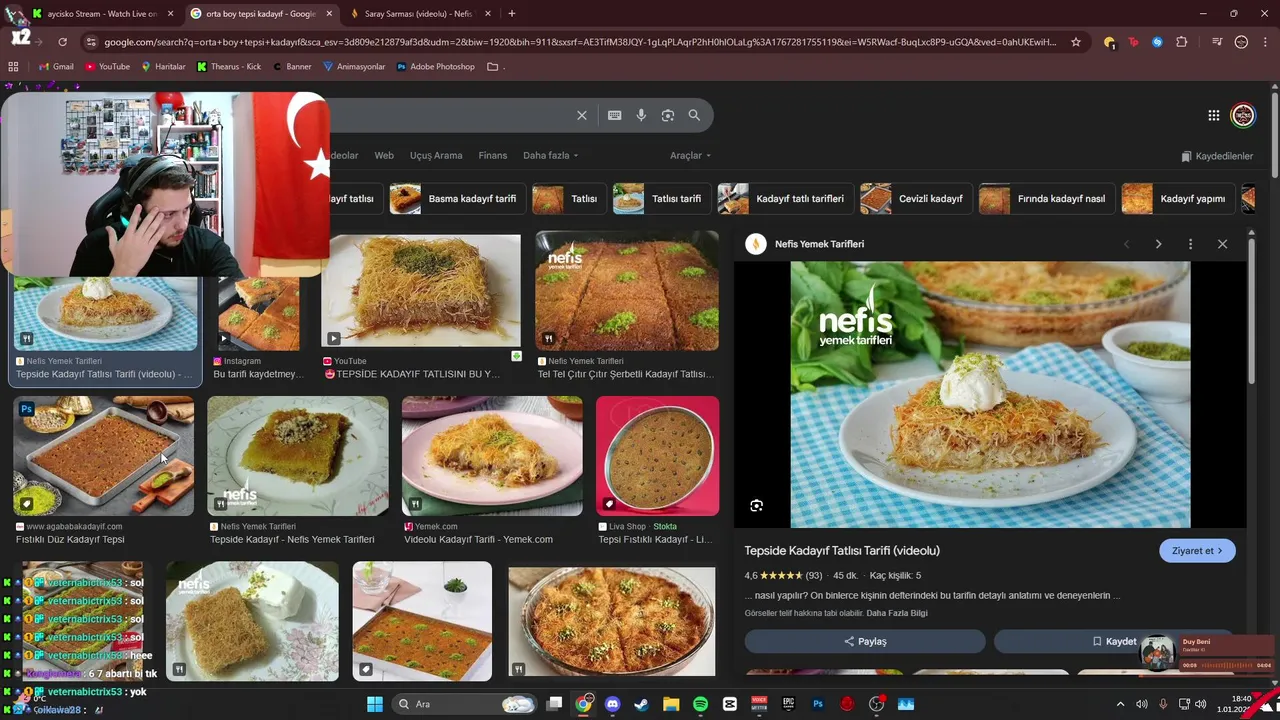Open Tepside Kadayıf Tatlısı Tarifi title link
This screenshot has height=720, width=1280.
(x=842, y=551)
